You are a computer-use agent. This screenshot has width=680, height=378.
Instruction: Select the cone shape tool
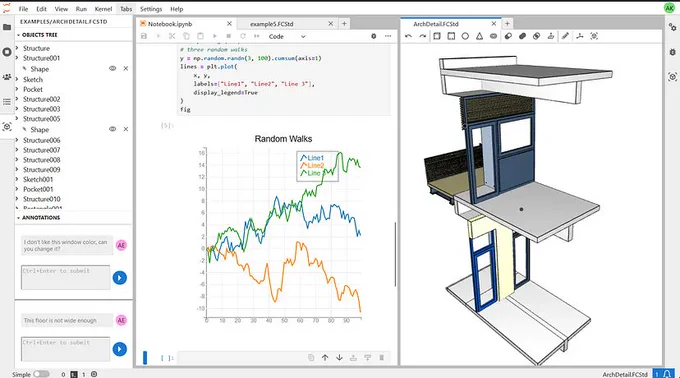479,36
